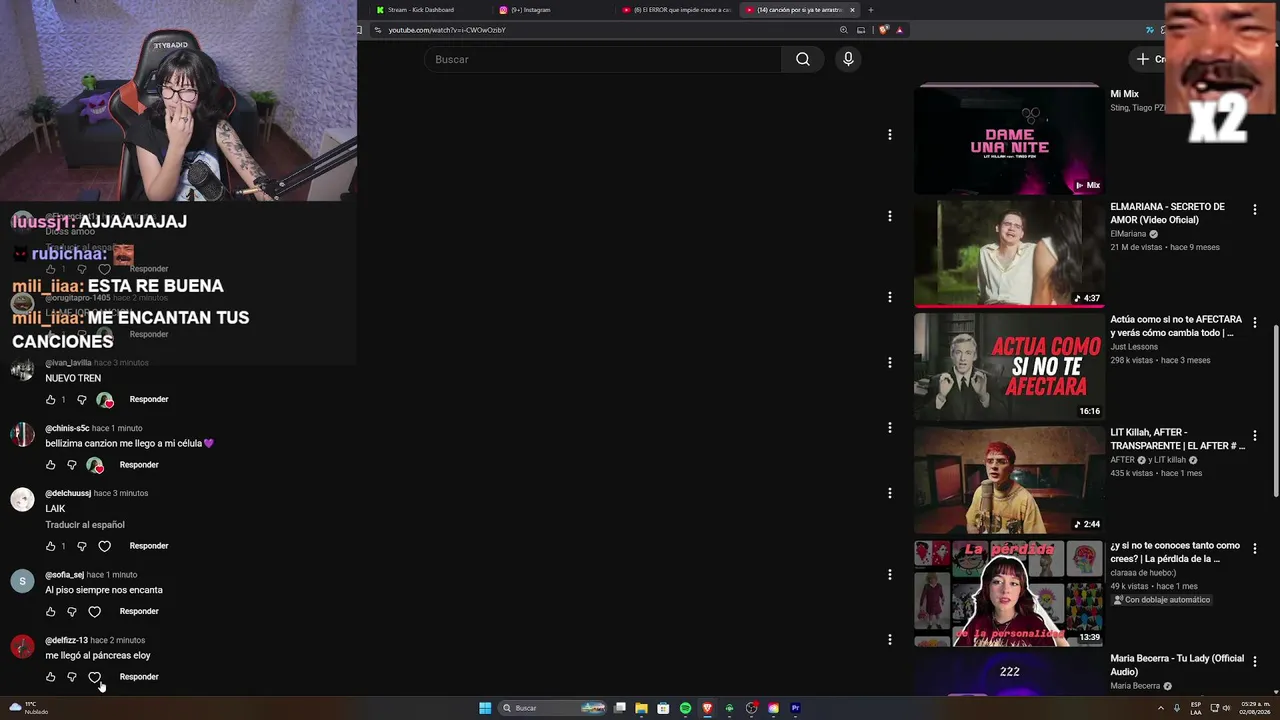Open the Windows Start menu
Viewport: 1280px width, 720px height.
(485, 708)
